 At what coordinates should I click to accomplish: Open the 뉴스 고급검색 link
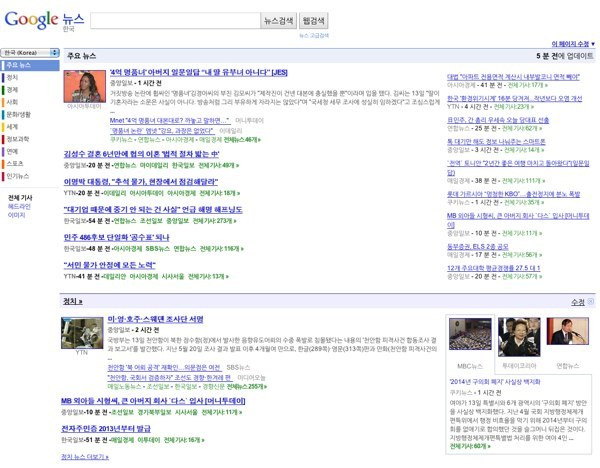(314, 36)
